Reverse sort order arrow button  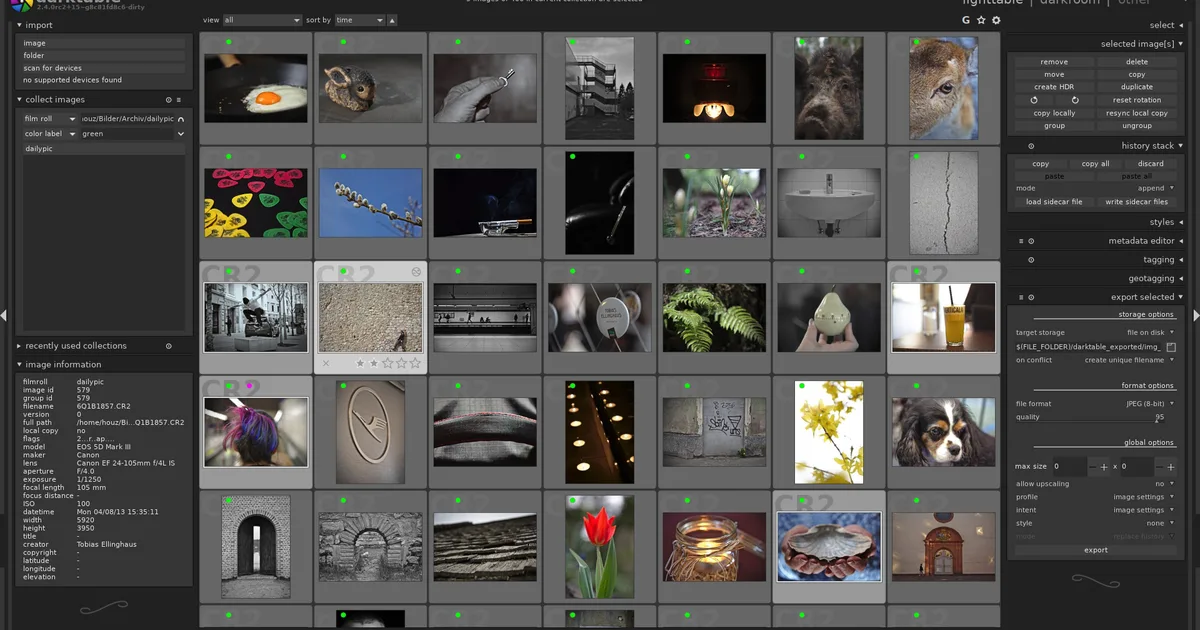pos(392,20)
